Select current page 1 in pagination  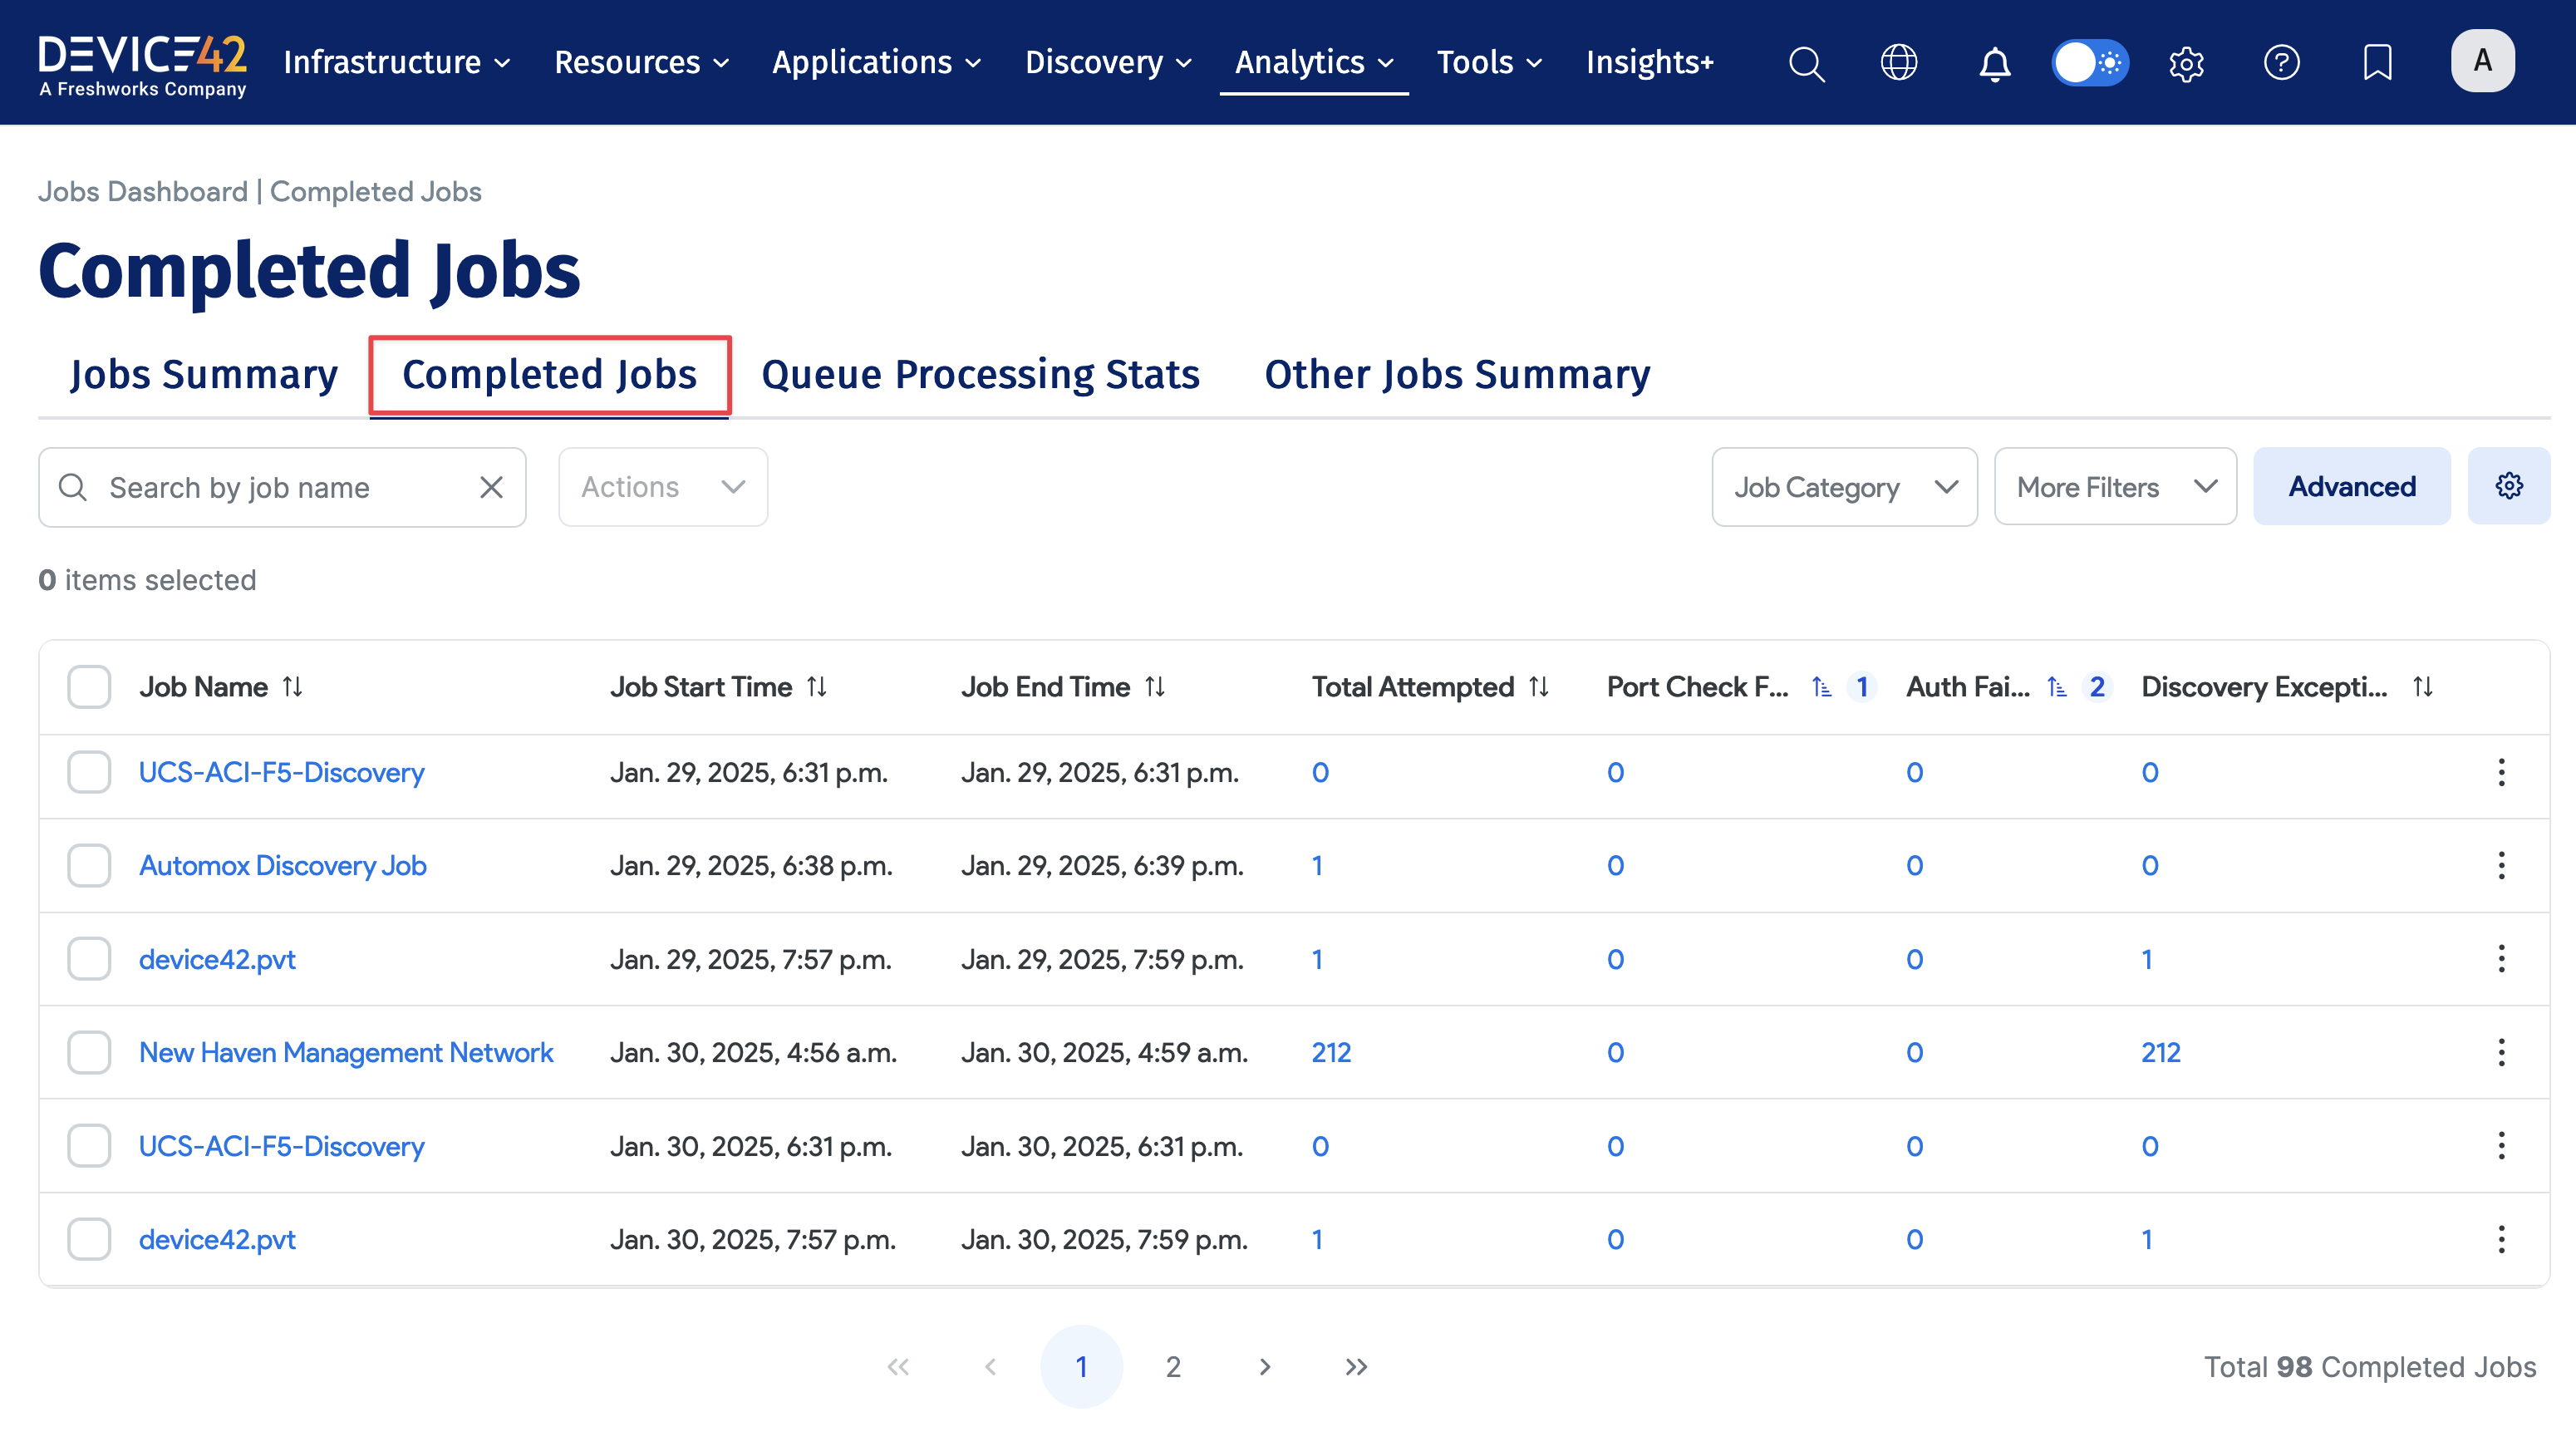tap(1081, 1367)
